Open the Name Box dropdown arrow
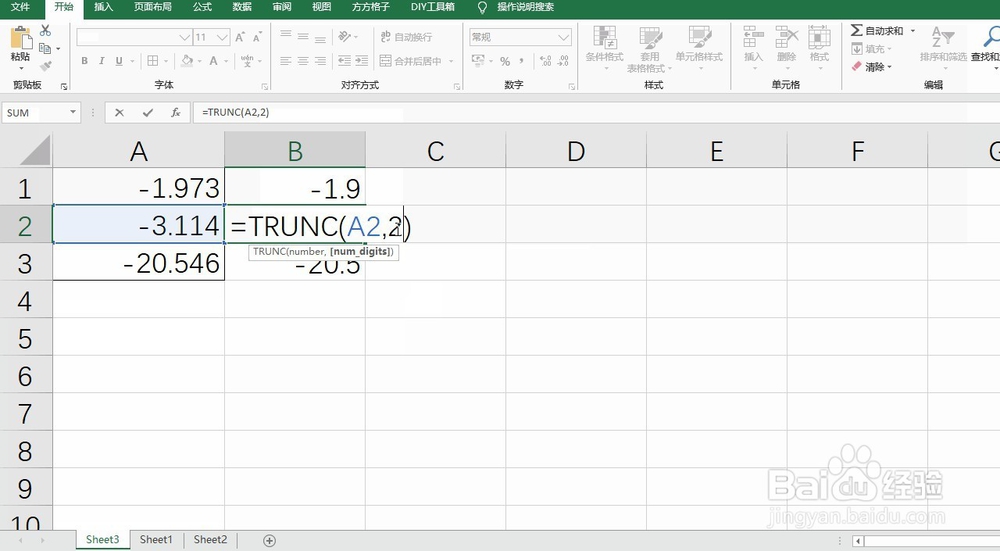This screenshot has height=551, width=1000. [x=73, y=112]
